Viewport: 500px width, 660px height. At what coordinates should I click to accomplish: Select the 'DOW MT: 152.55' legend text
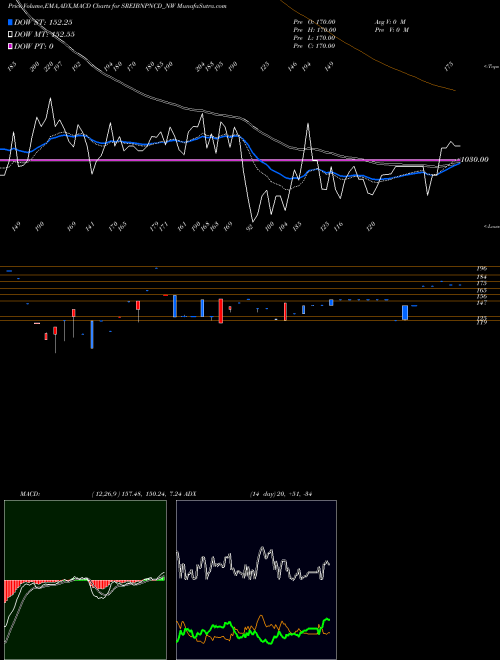[44, 35]
